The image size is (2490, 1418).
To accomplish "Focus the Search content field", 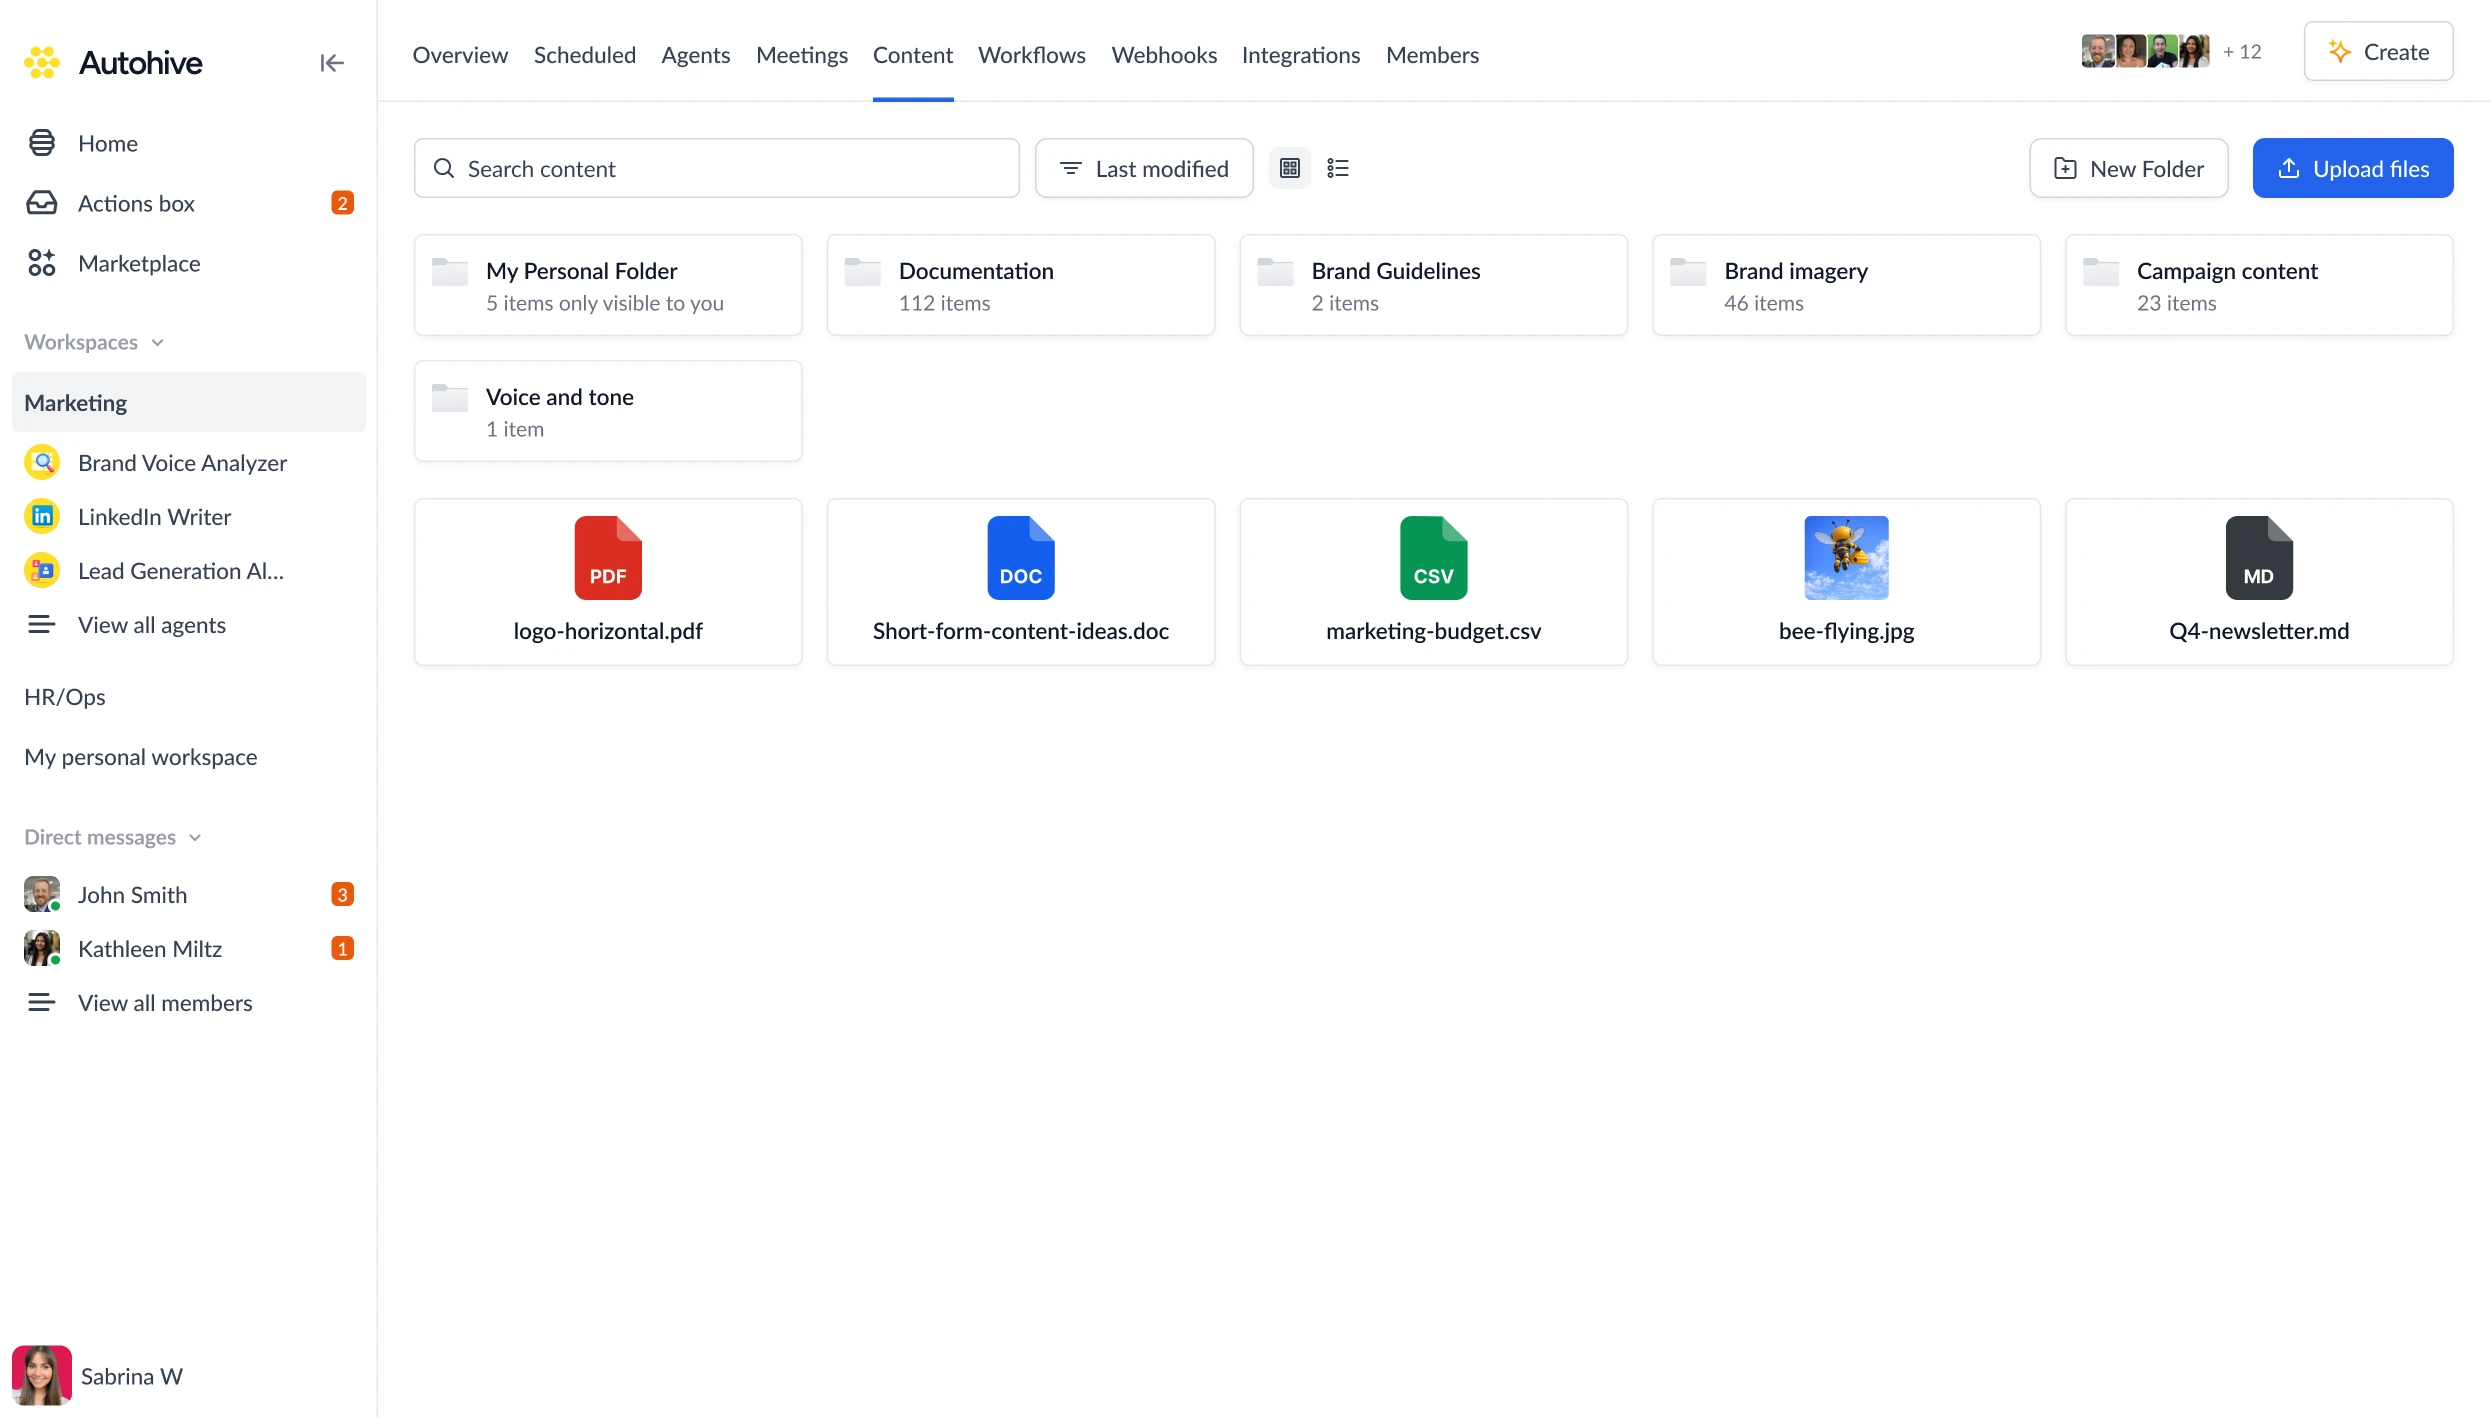I will tap(716, 168).
